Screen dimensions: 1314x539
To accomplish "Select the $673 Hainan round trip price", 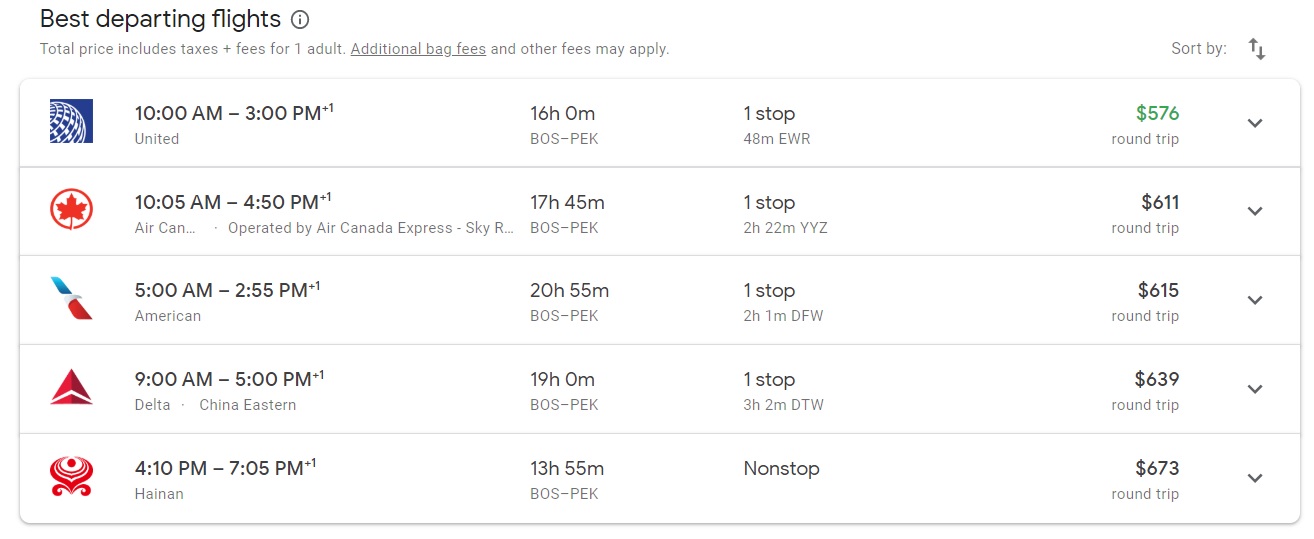I will point(1157,468).
